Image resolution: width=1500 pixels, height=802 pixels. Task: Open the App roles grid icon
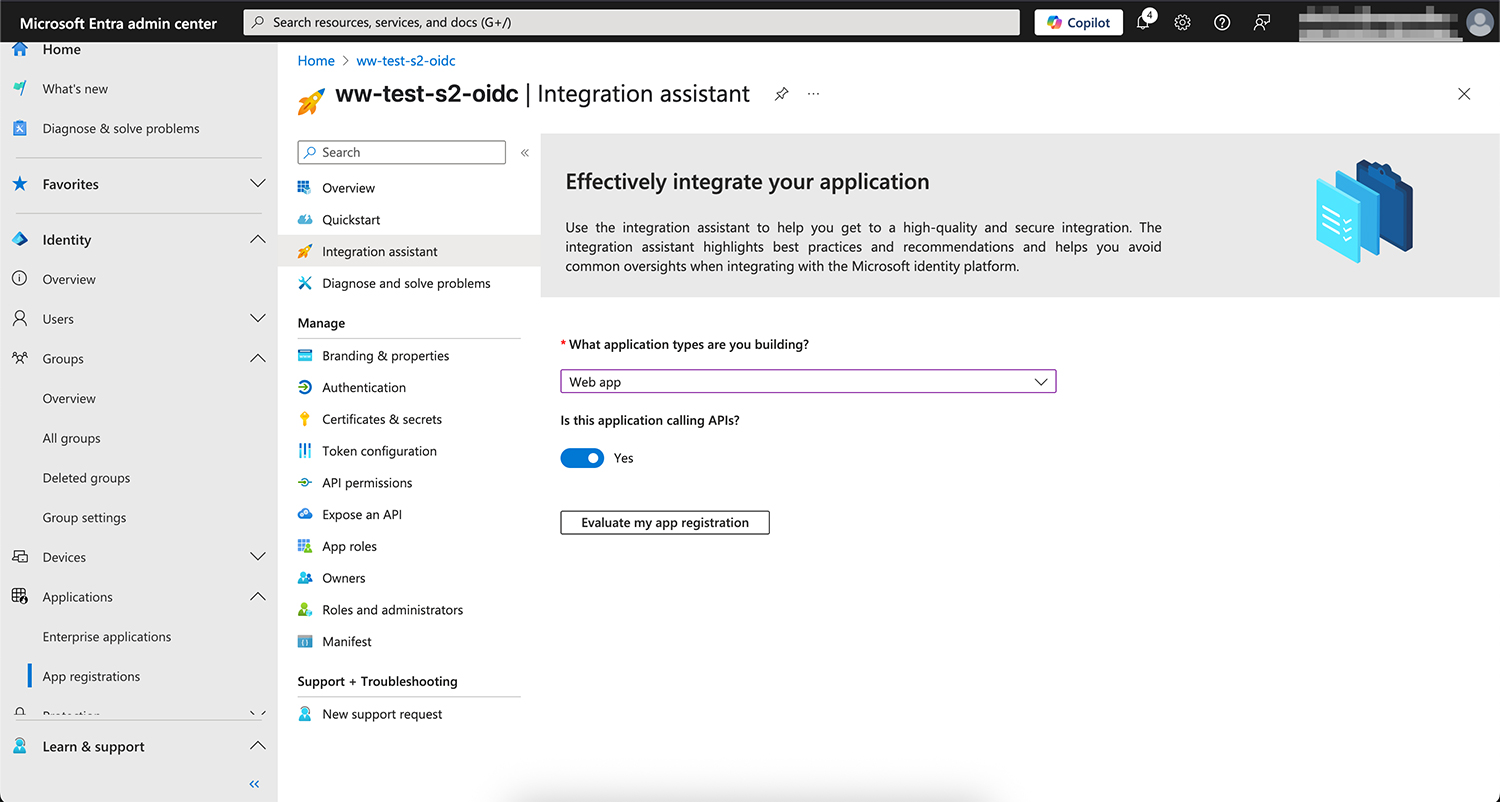tap(303, 546)
